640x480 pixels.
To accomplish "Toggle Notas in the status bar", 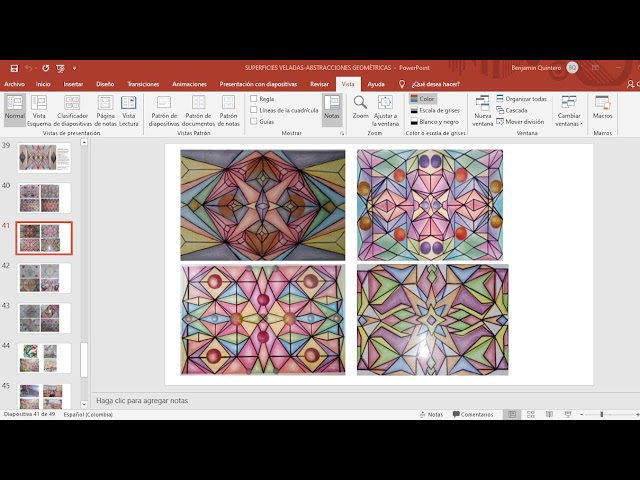I will tap(431, 414).
